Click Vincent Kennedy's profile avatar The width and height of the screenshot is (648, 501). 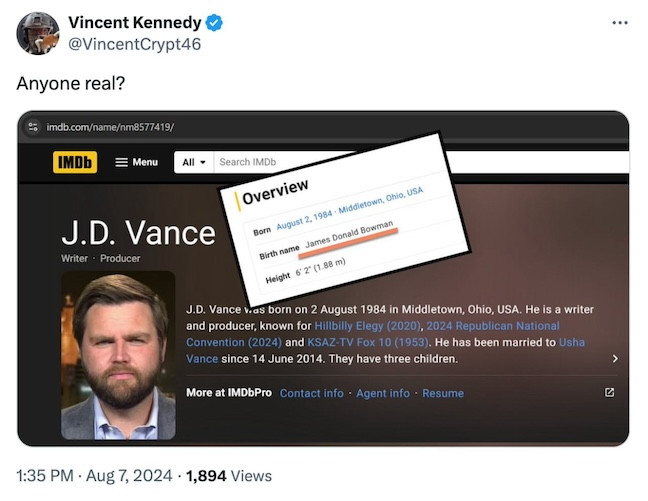[37, 33]
